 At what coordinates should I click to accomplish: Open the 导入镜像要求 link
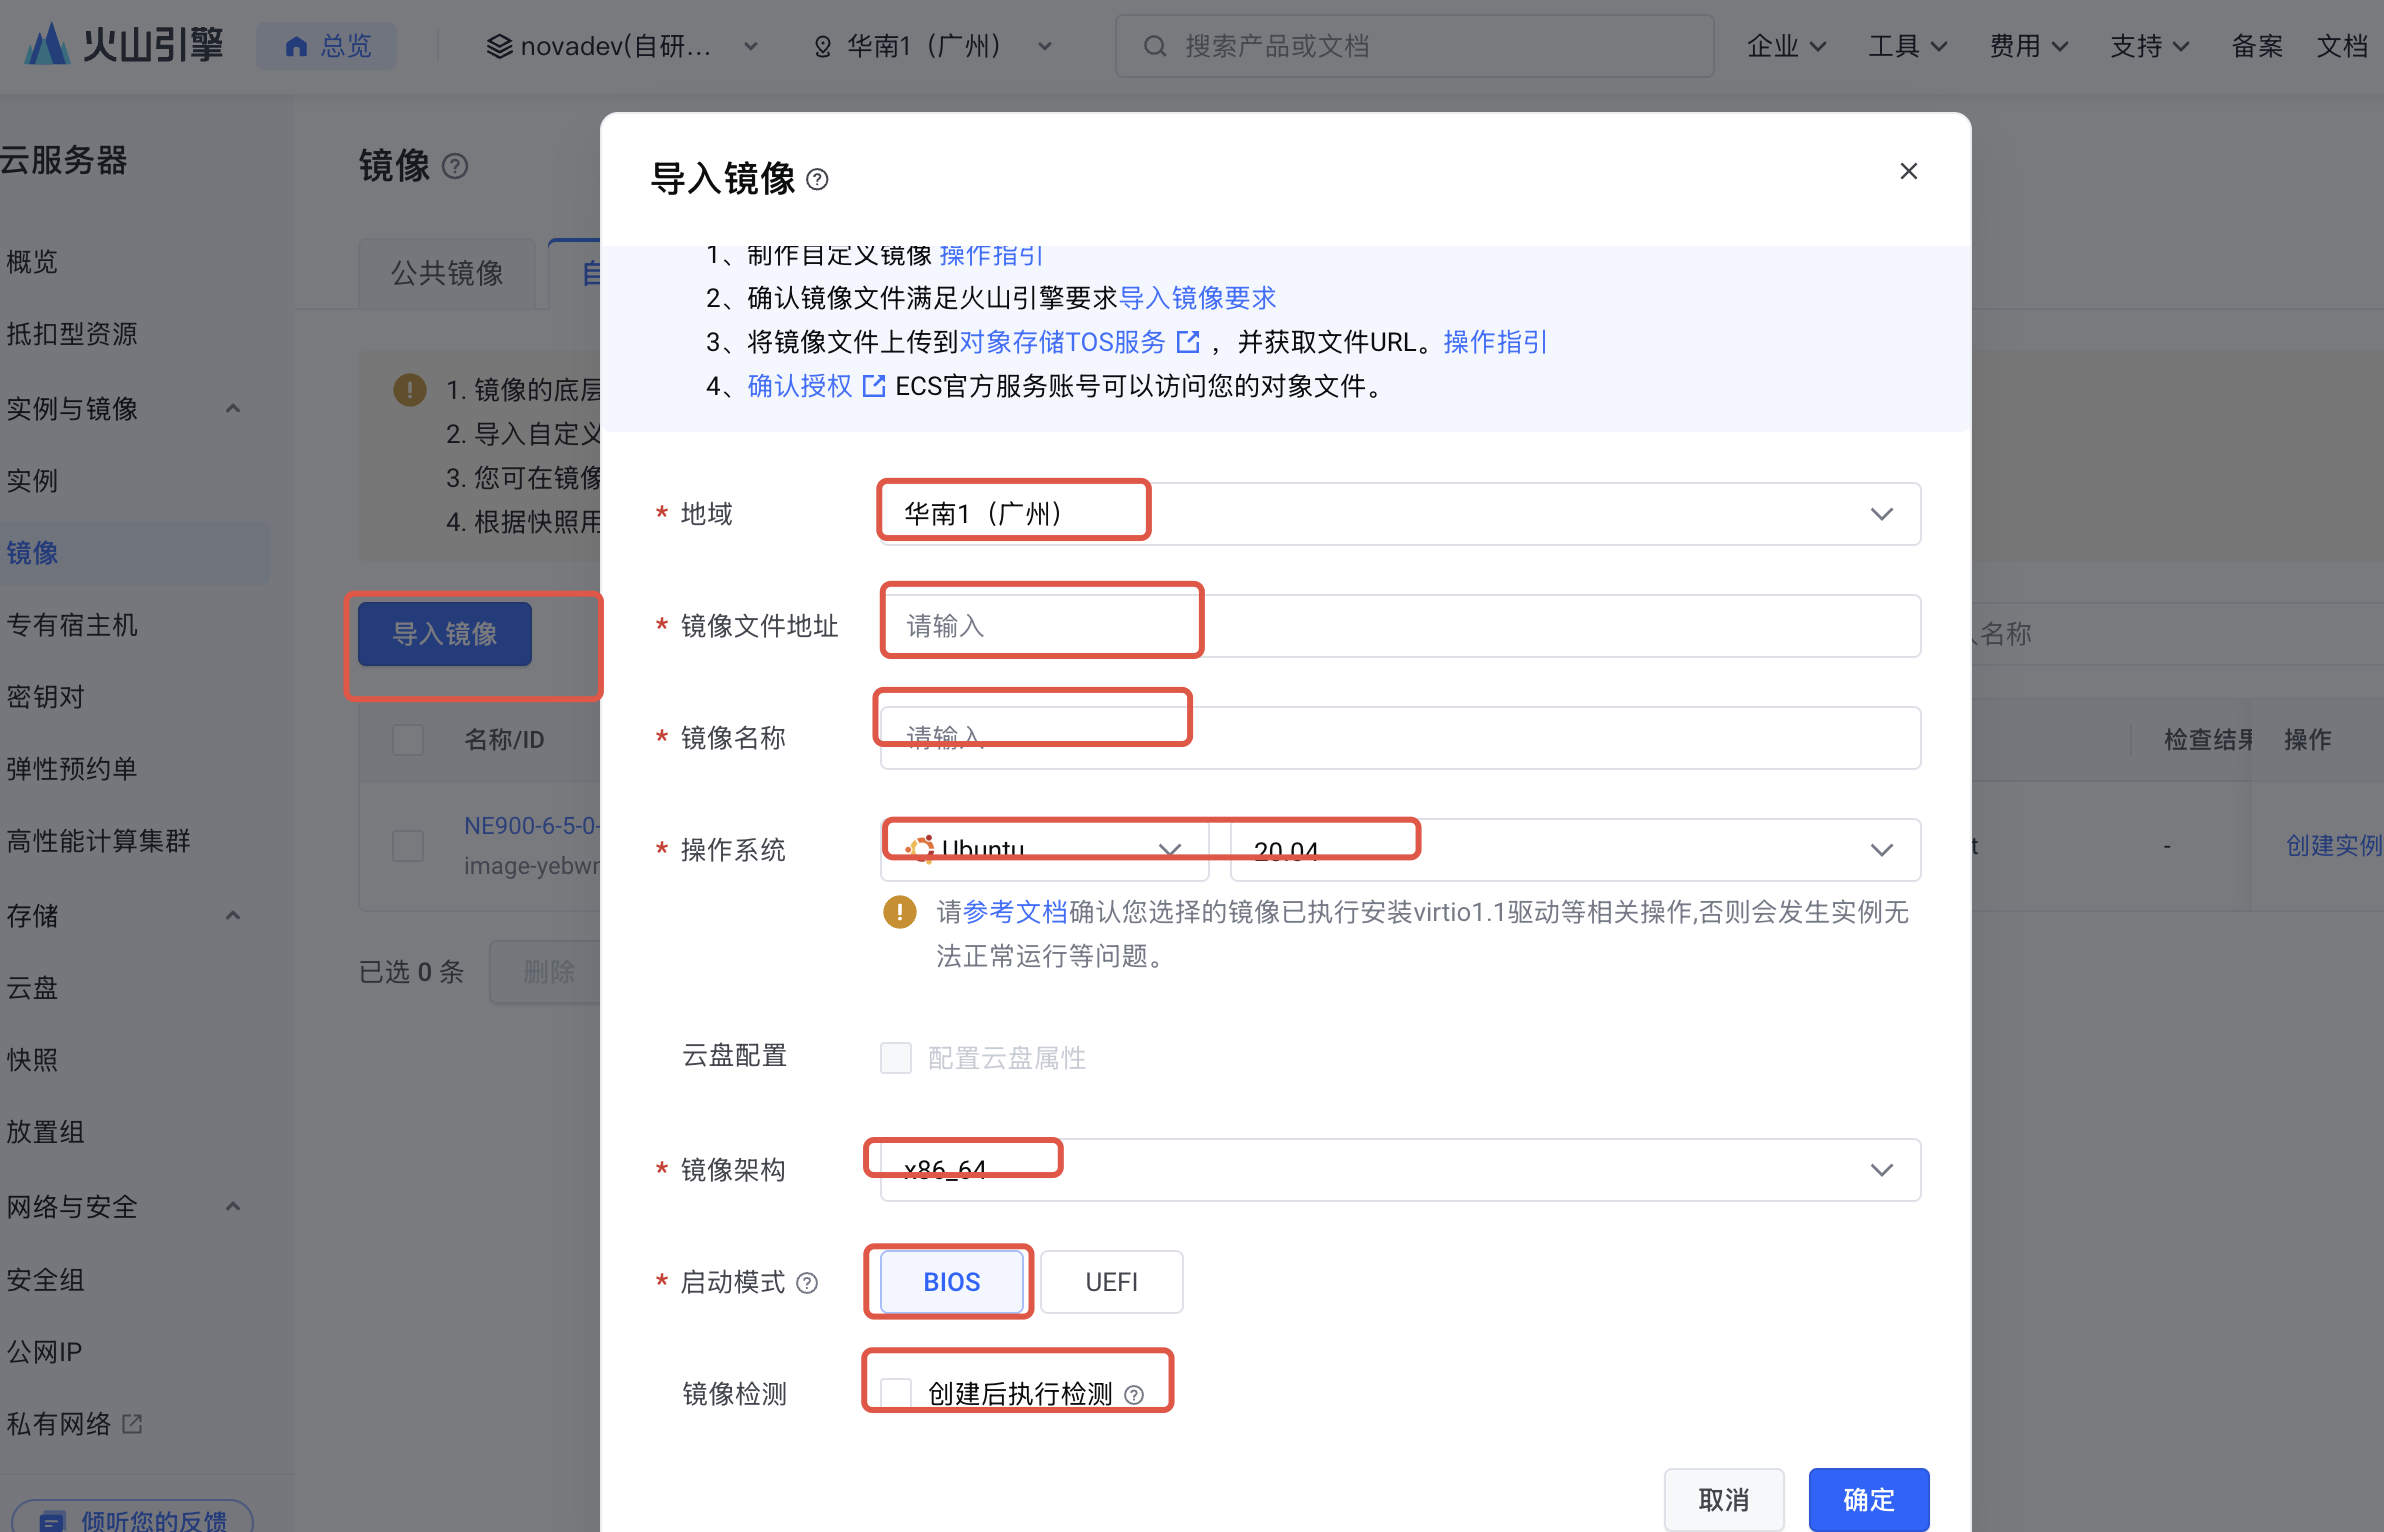1198,298
